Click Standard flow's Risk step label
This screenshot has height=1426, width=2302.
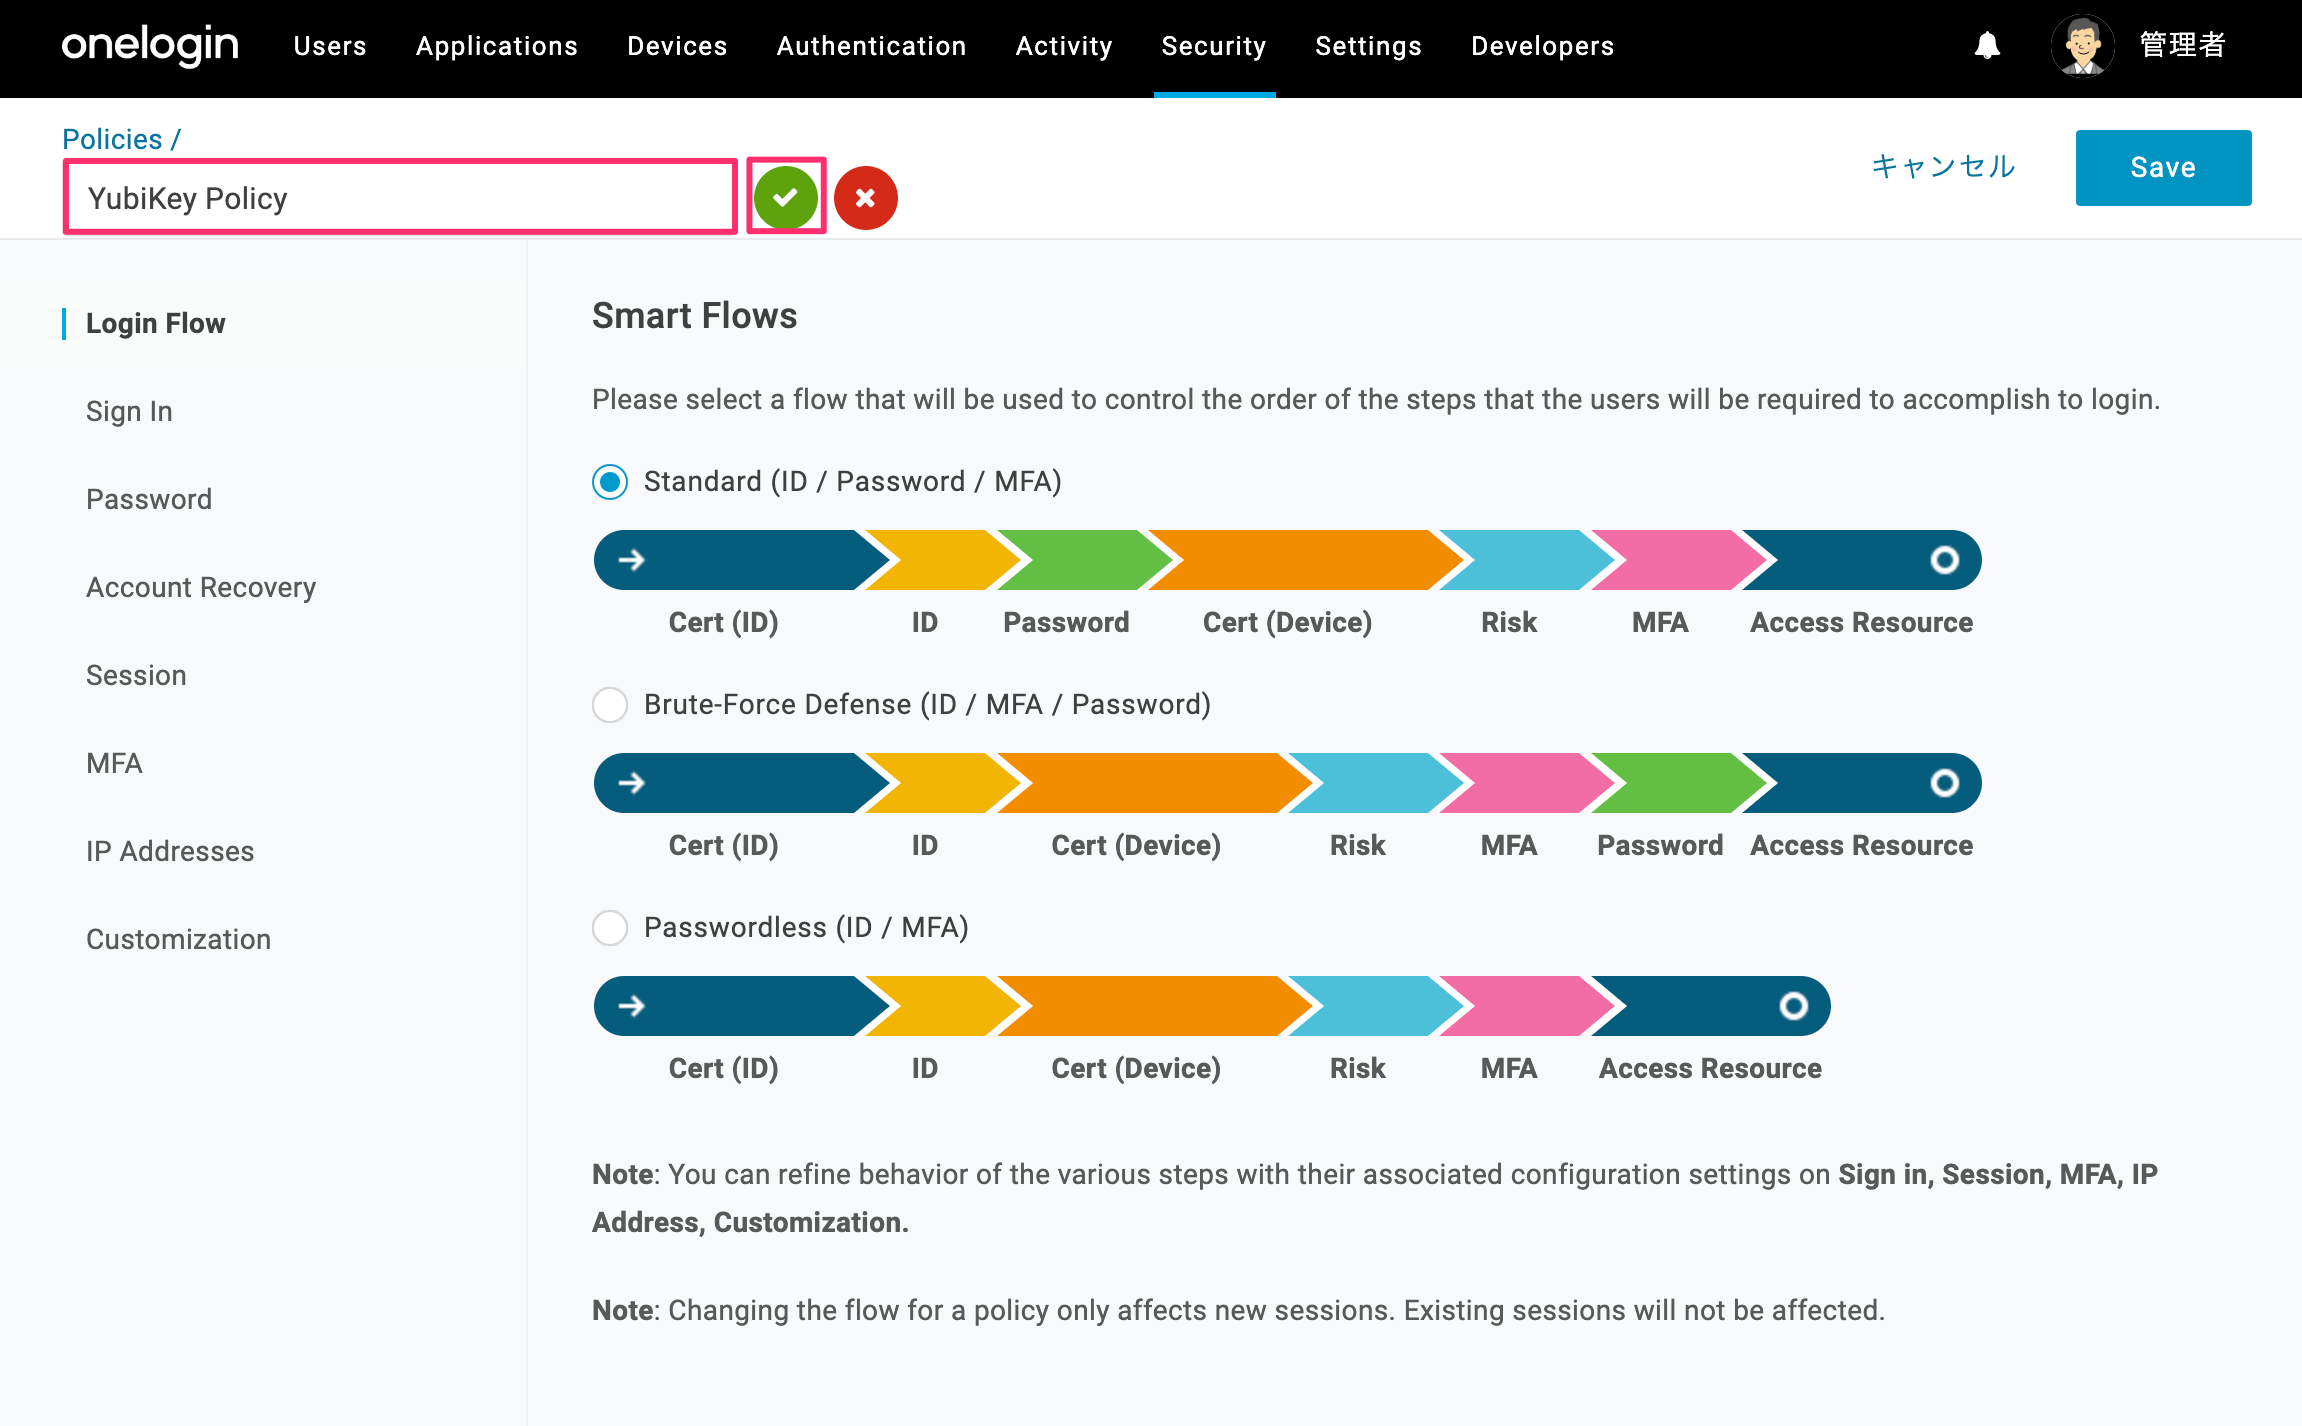point(1509,623)
